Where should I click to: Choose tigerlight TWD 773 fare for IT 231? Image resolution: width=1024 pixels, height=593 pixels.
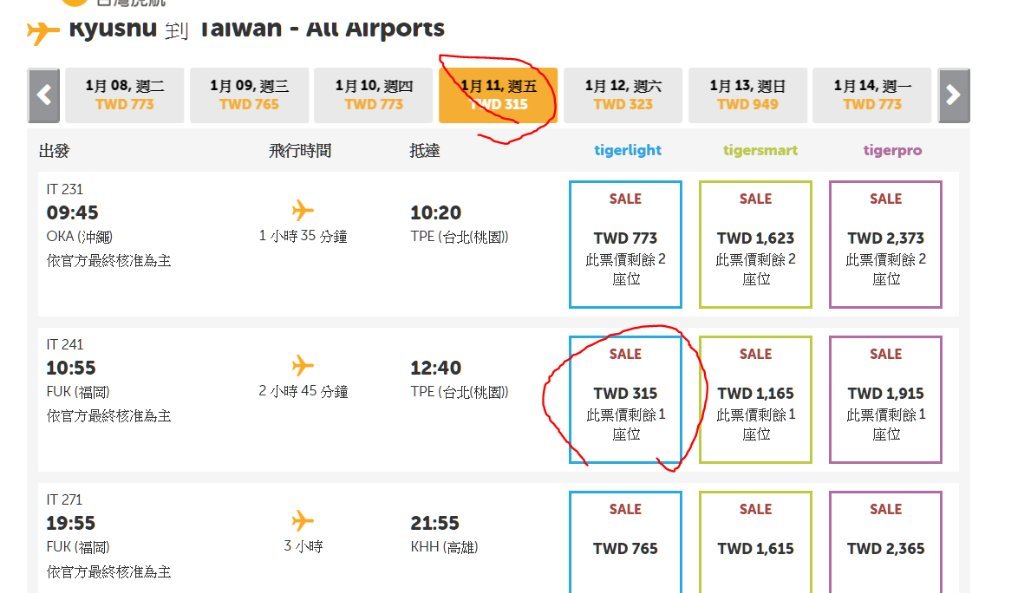(x=626, y=244)
